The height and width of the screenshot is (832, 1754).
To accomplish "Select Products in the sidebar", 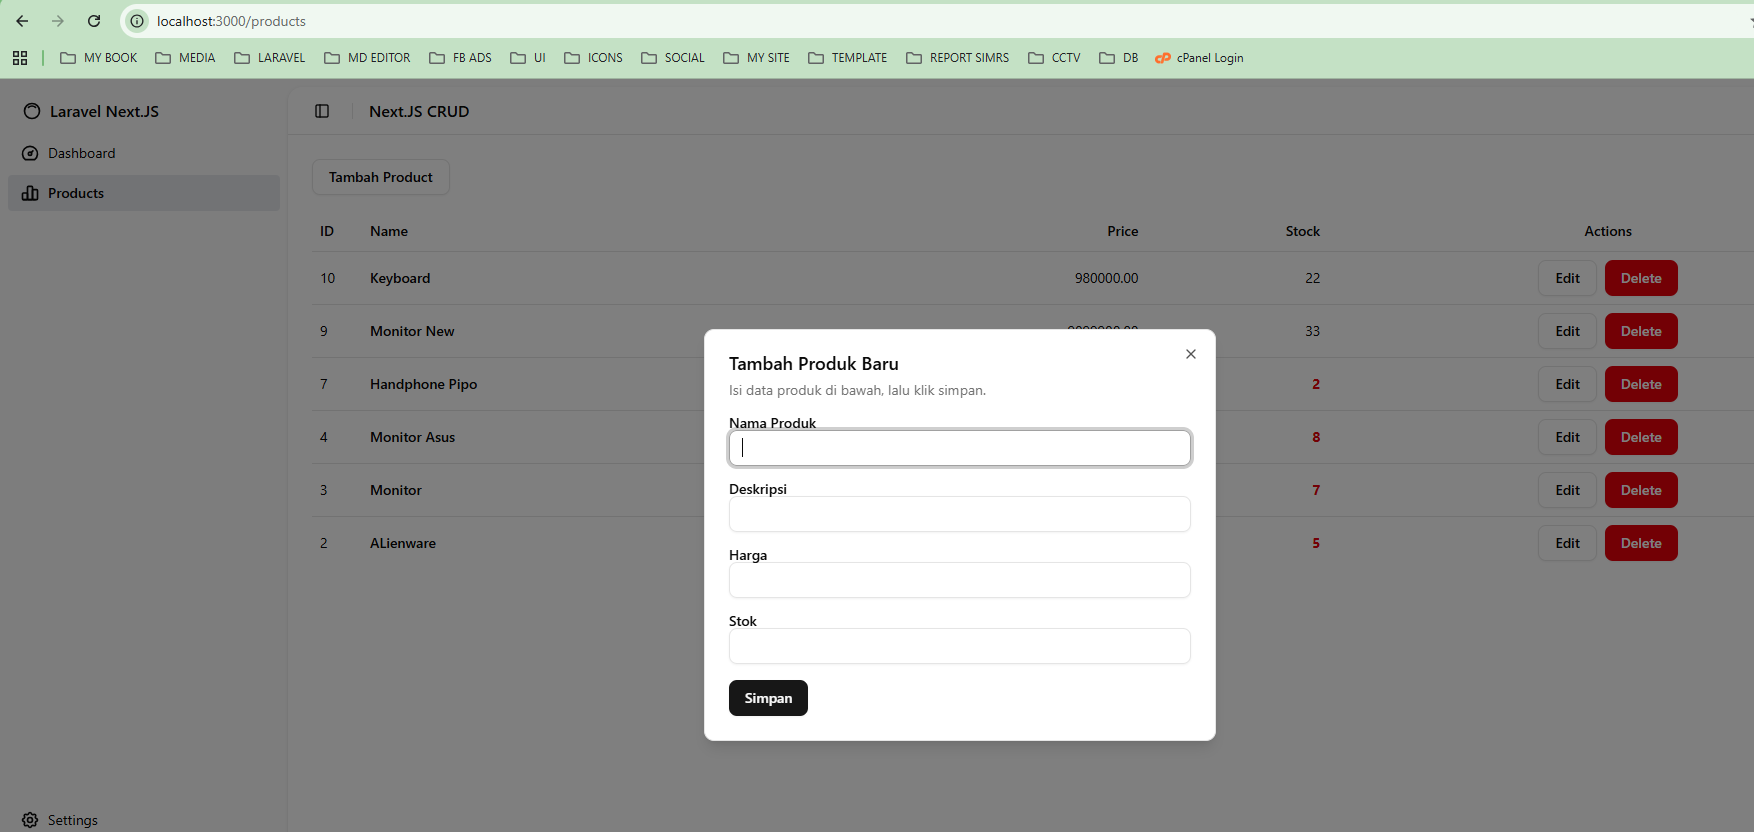I will click(x=144, y=193).
